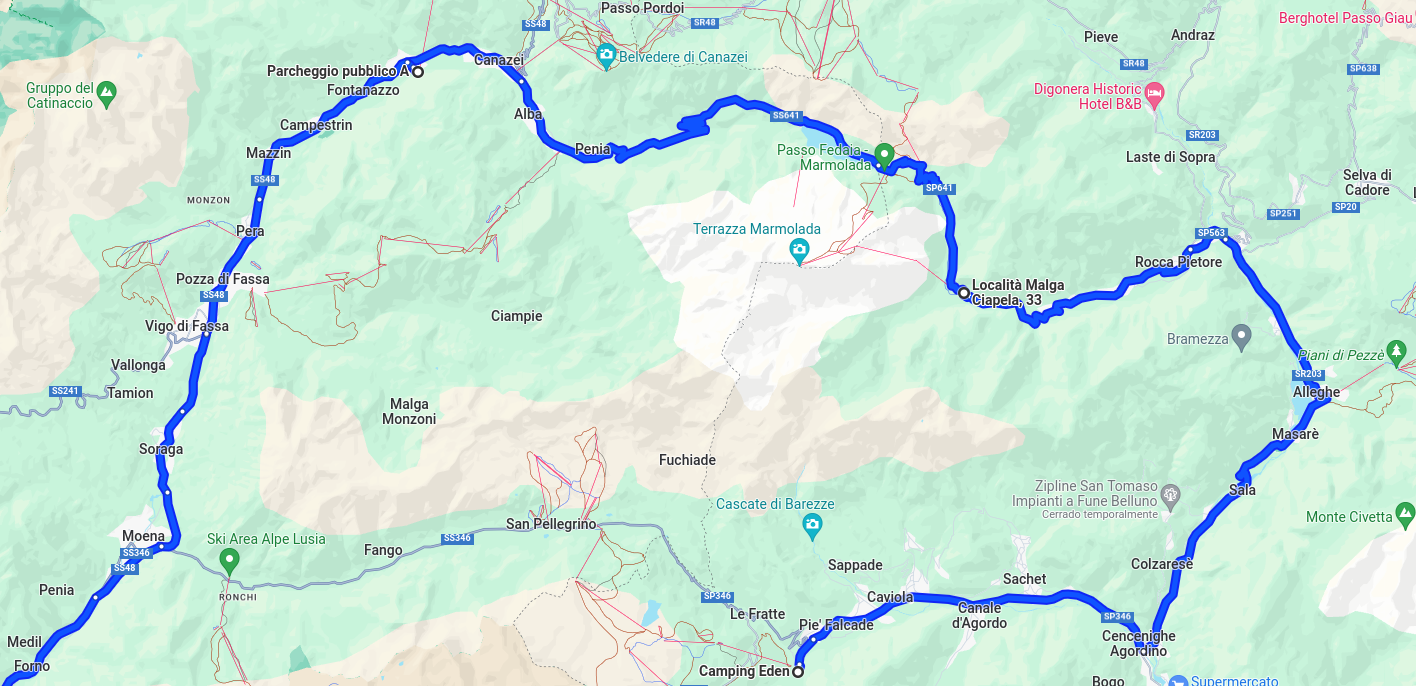
Task: Select the Zipline San Tomaso marker icon
Action: (x=1172, y=495)
